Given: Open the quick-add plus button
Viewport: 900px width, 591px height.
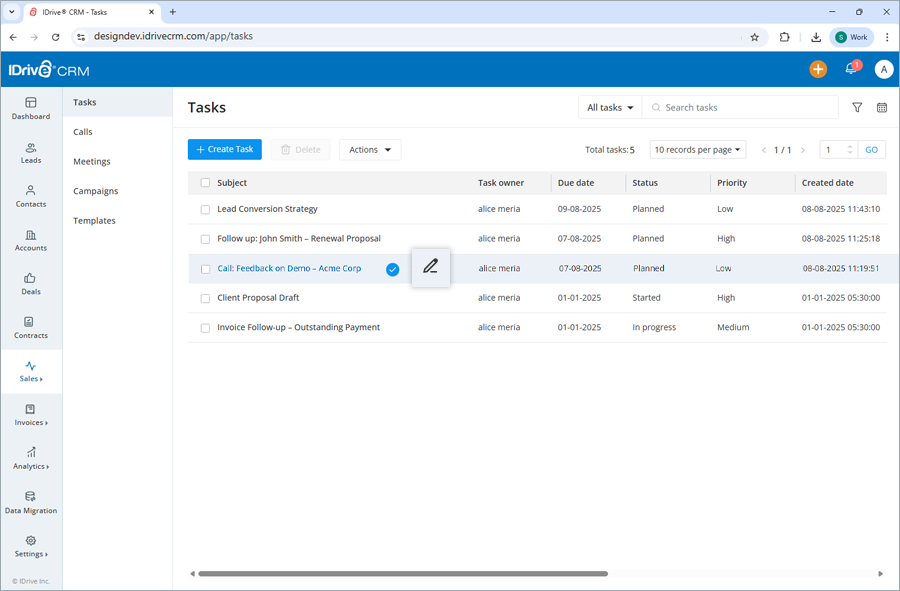Looking at the screenshot, I should point(818,69).
